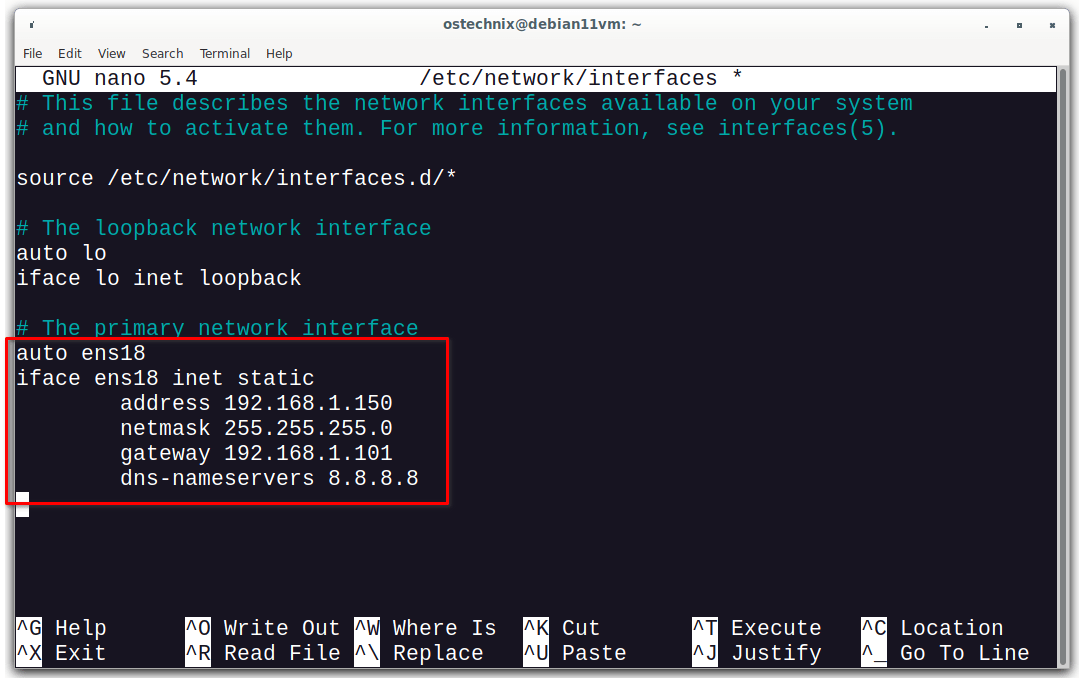Click the ^W Where Is shortcut

coord(425,628)
